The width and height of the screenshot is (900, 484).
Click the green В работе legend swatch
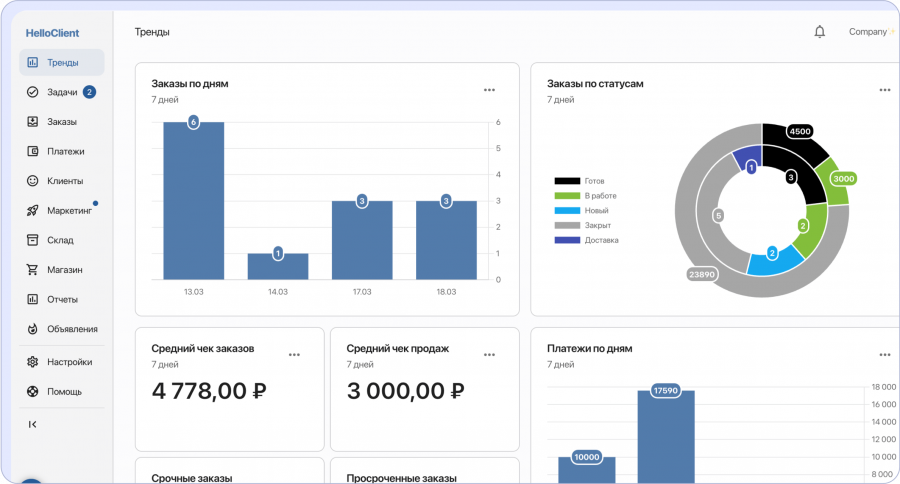(567, 196)
